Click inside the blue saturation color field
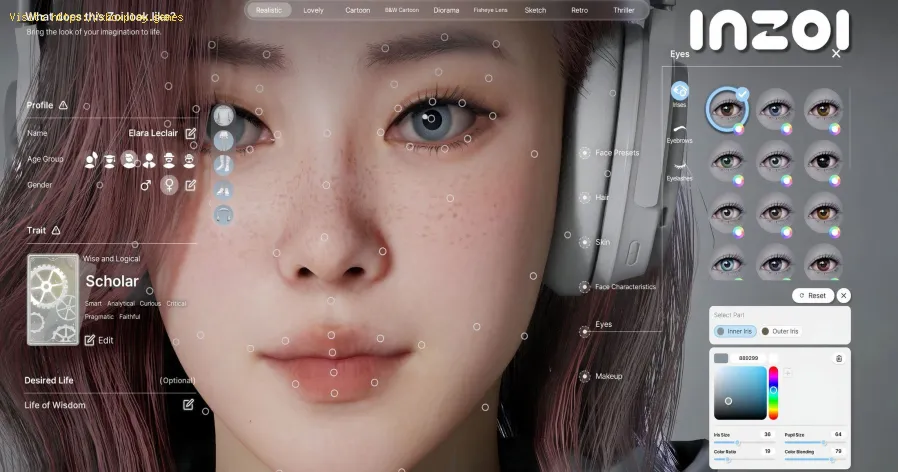 pyautogui.click(x=740, y=393)
